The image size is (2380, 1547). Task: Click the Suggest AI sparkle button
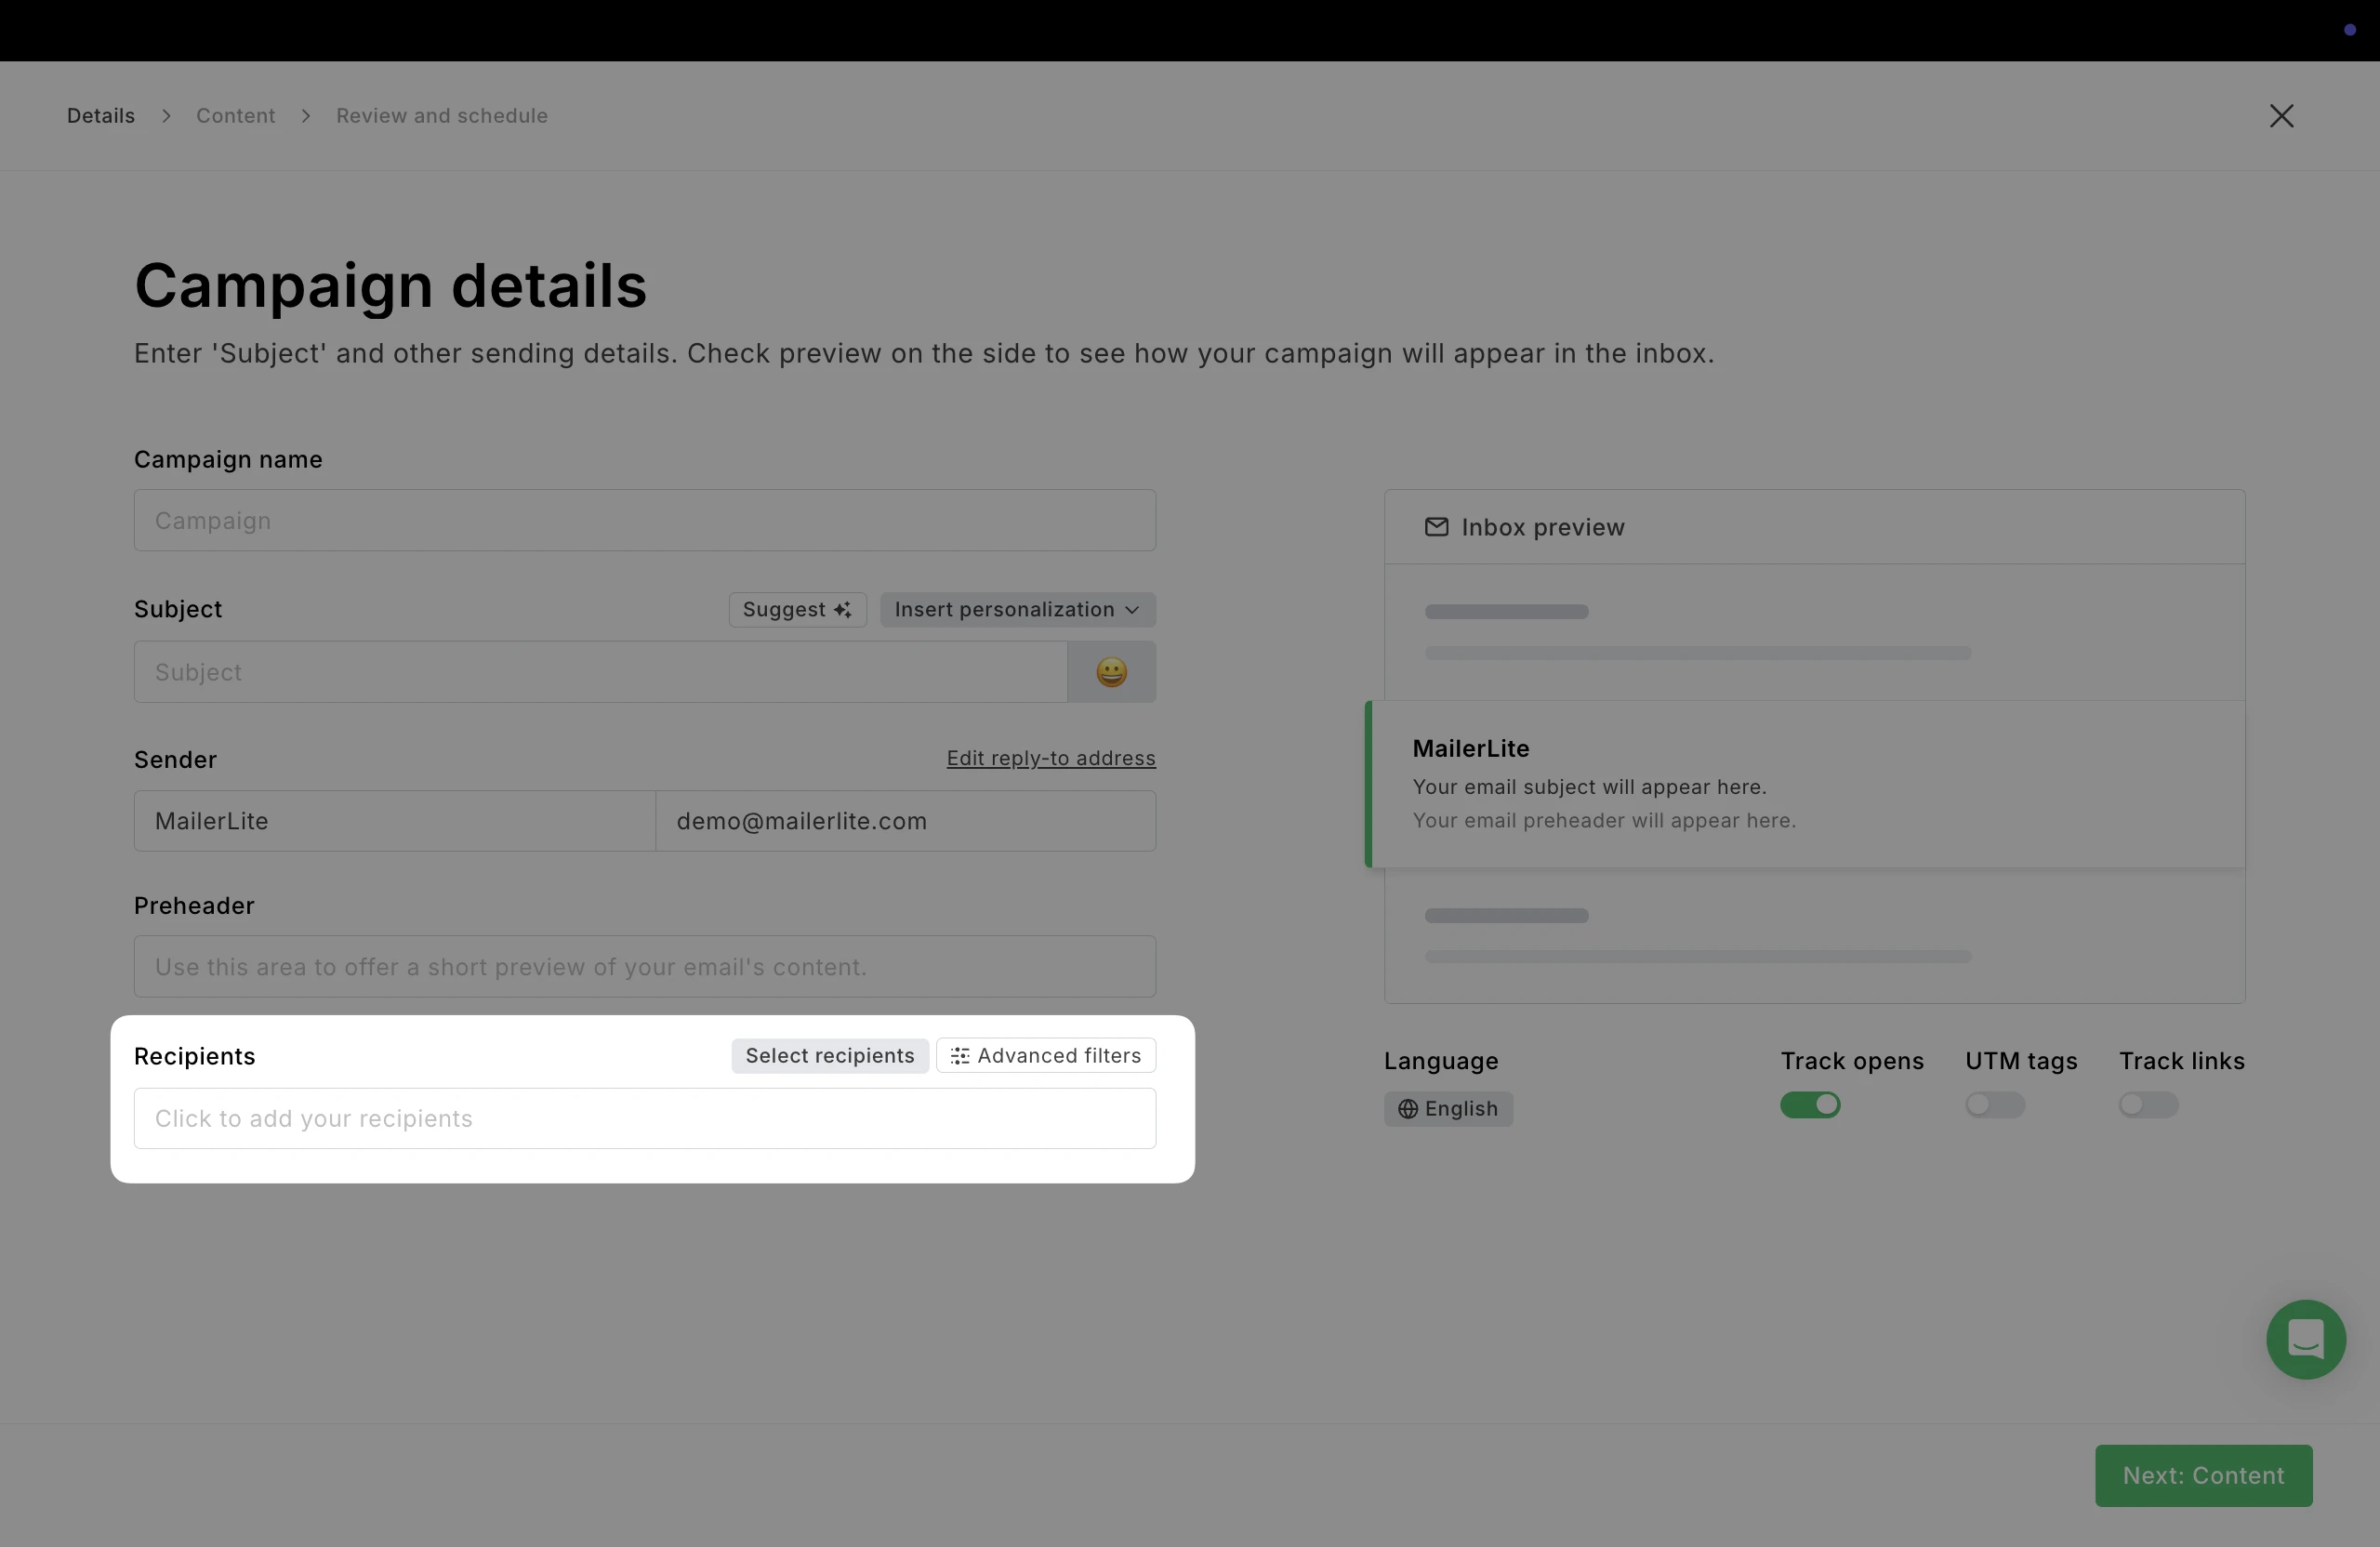(797, 610)
